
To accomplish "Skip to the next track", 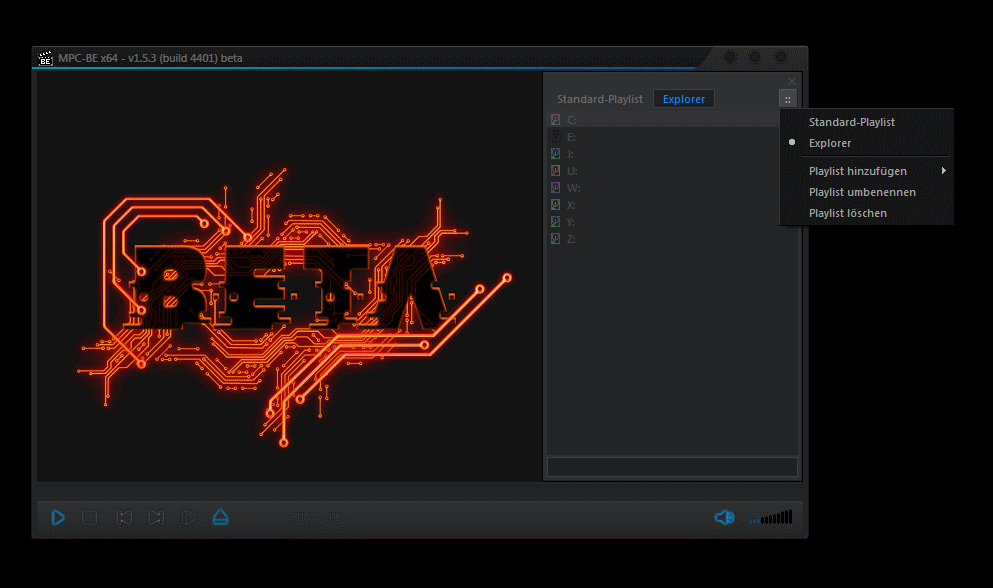I will pyautogui.click(x=156, y=518).
